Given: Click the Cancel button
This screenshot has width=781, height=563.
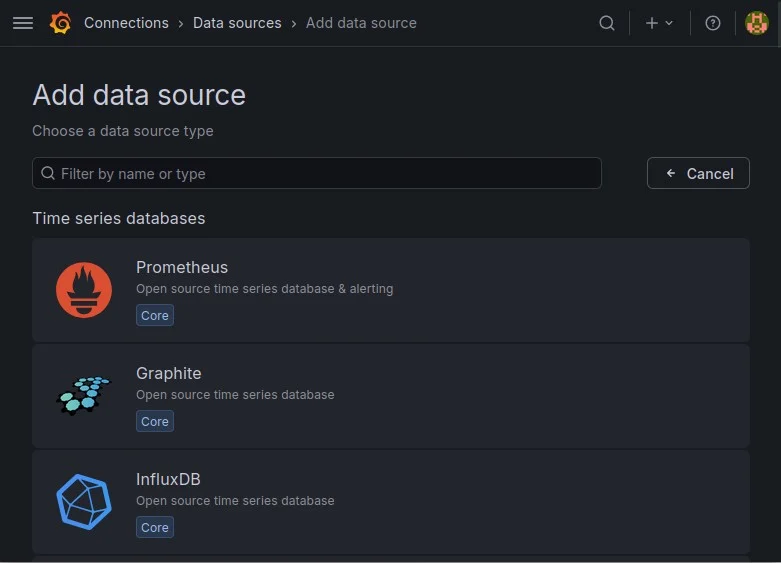Looking at the screenshot, I should tap(698, 173).
